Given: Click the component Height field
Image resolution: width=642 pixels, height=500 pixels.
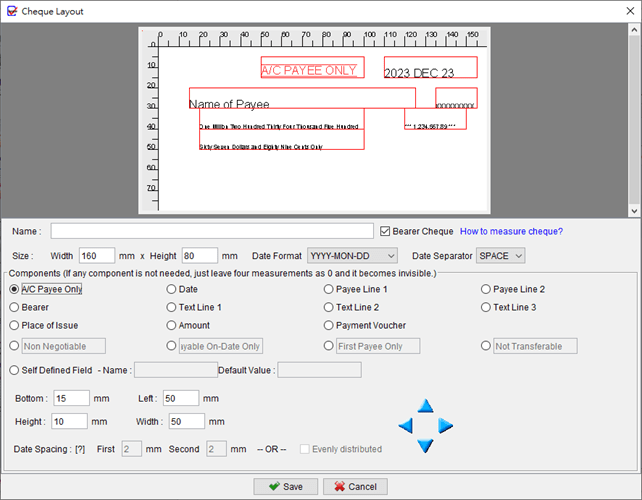Looking at the screenshot, I should (x=70, y=421).
